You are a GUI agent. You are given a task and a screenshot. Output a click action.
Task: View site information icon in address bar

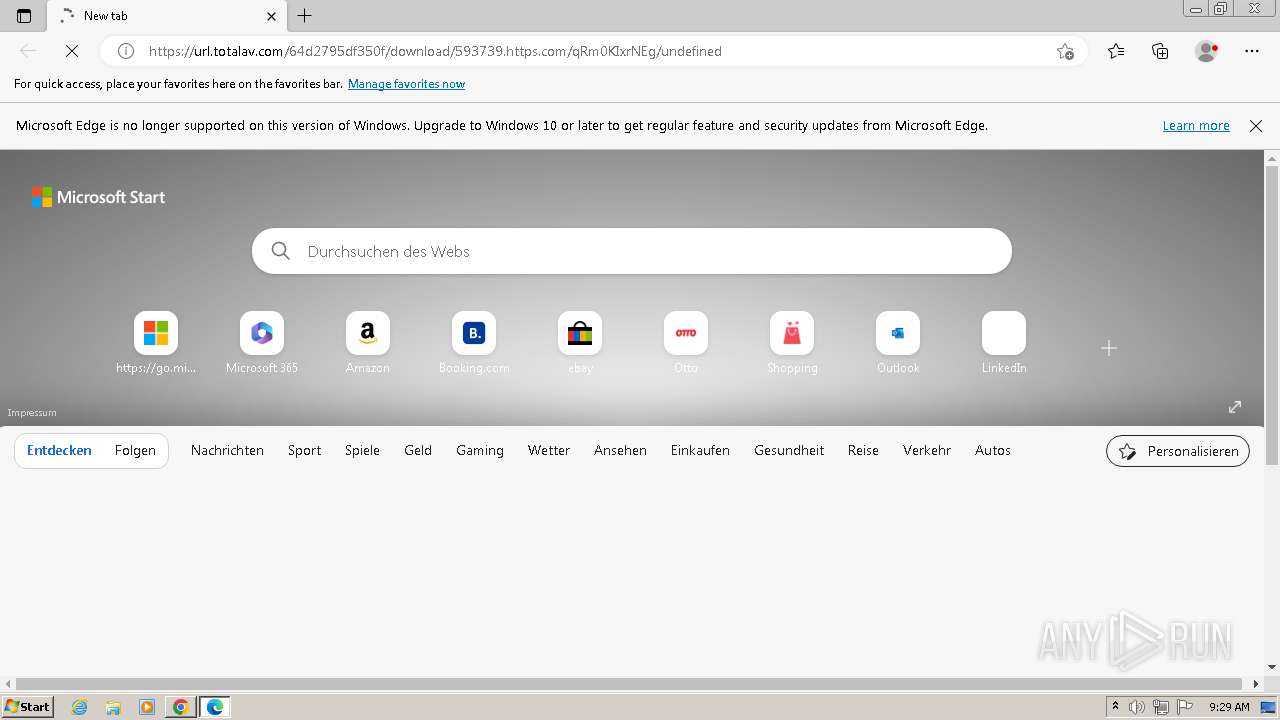point(126,51)
